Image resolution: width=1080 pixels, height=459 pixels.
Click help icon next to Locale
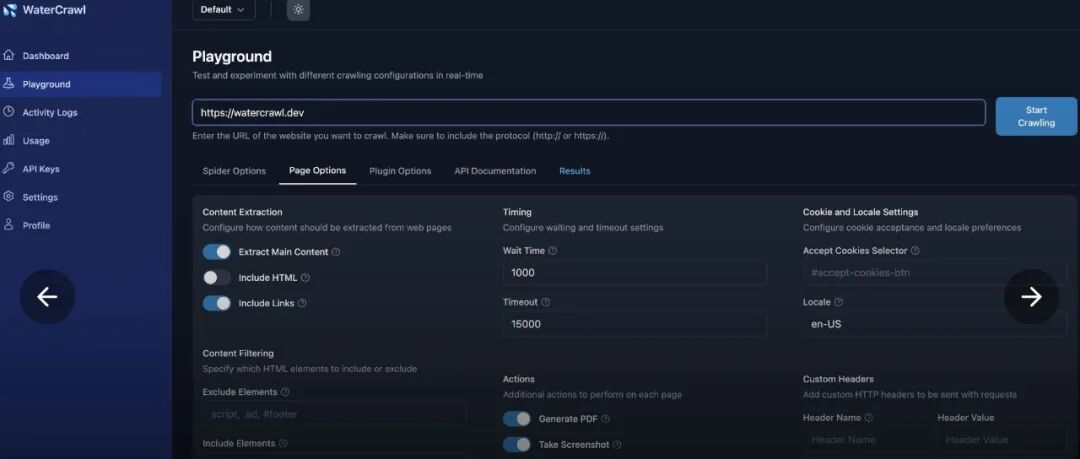[839, 302]
